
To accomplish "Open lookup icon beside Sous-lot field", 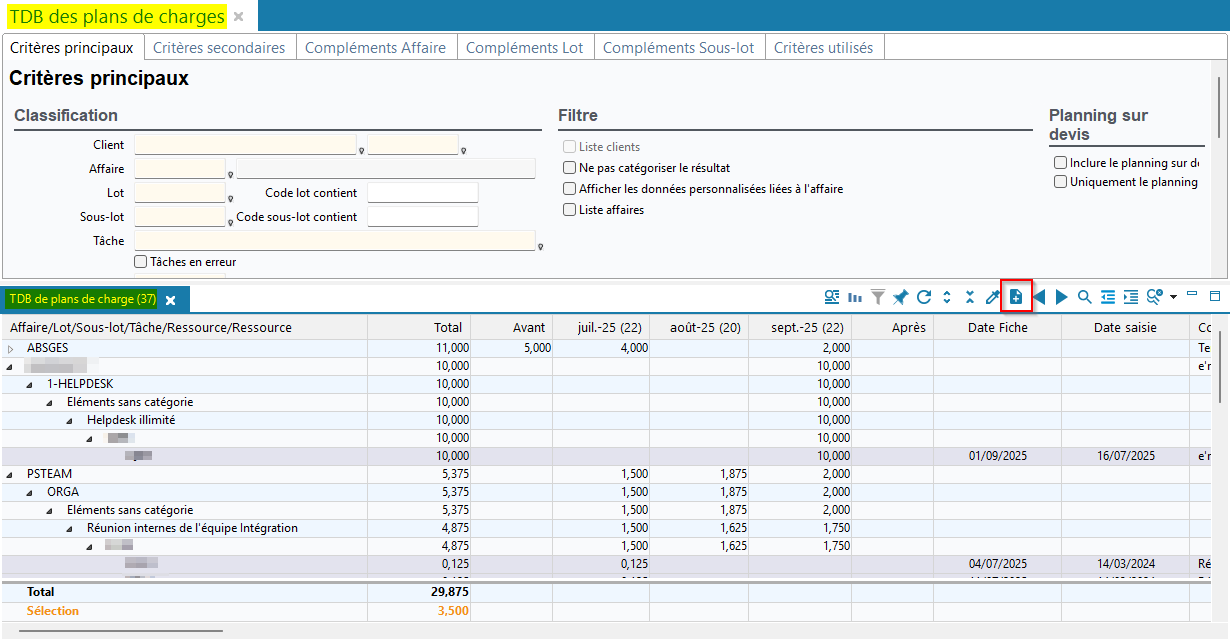I will (230, 223).
